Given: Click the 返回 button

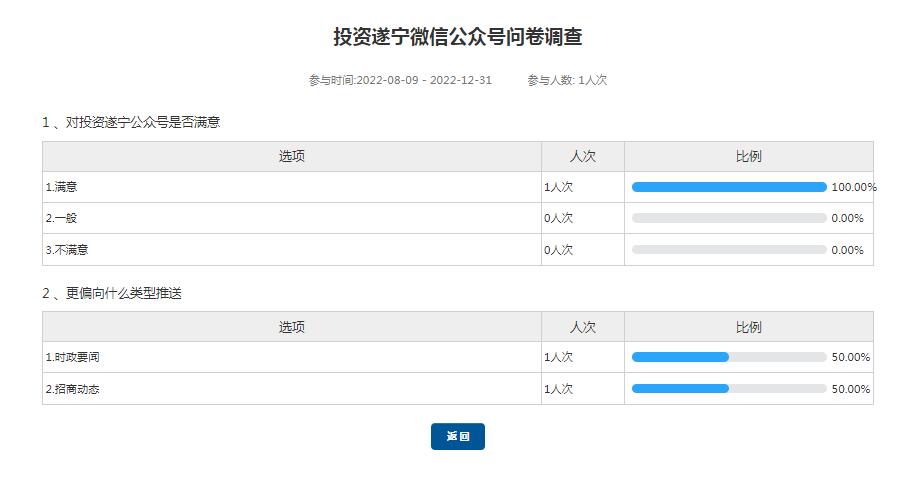Looking at the screenshot, I should point(457,437).
